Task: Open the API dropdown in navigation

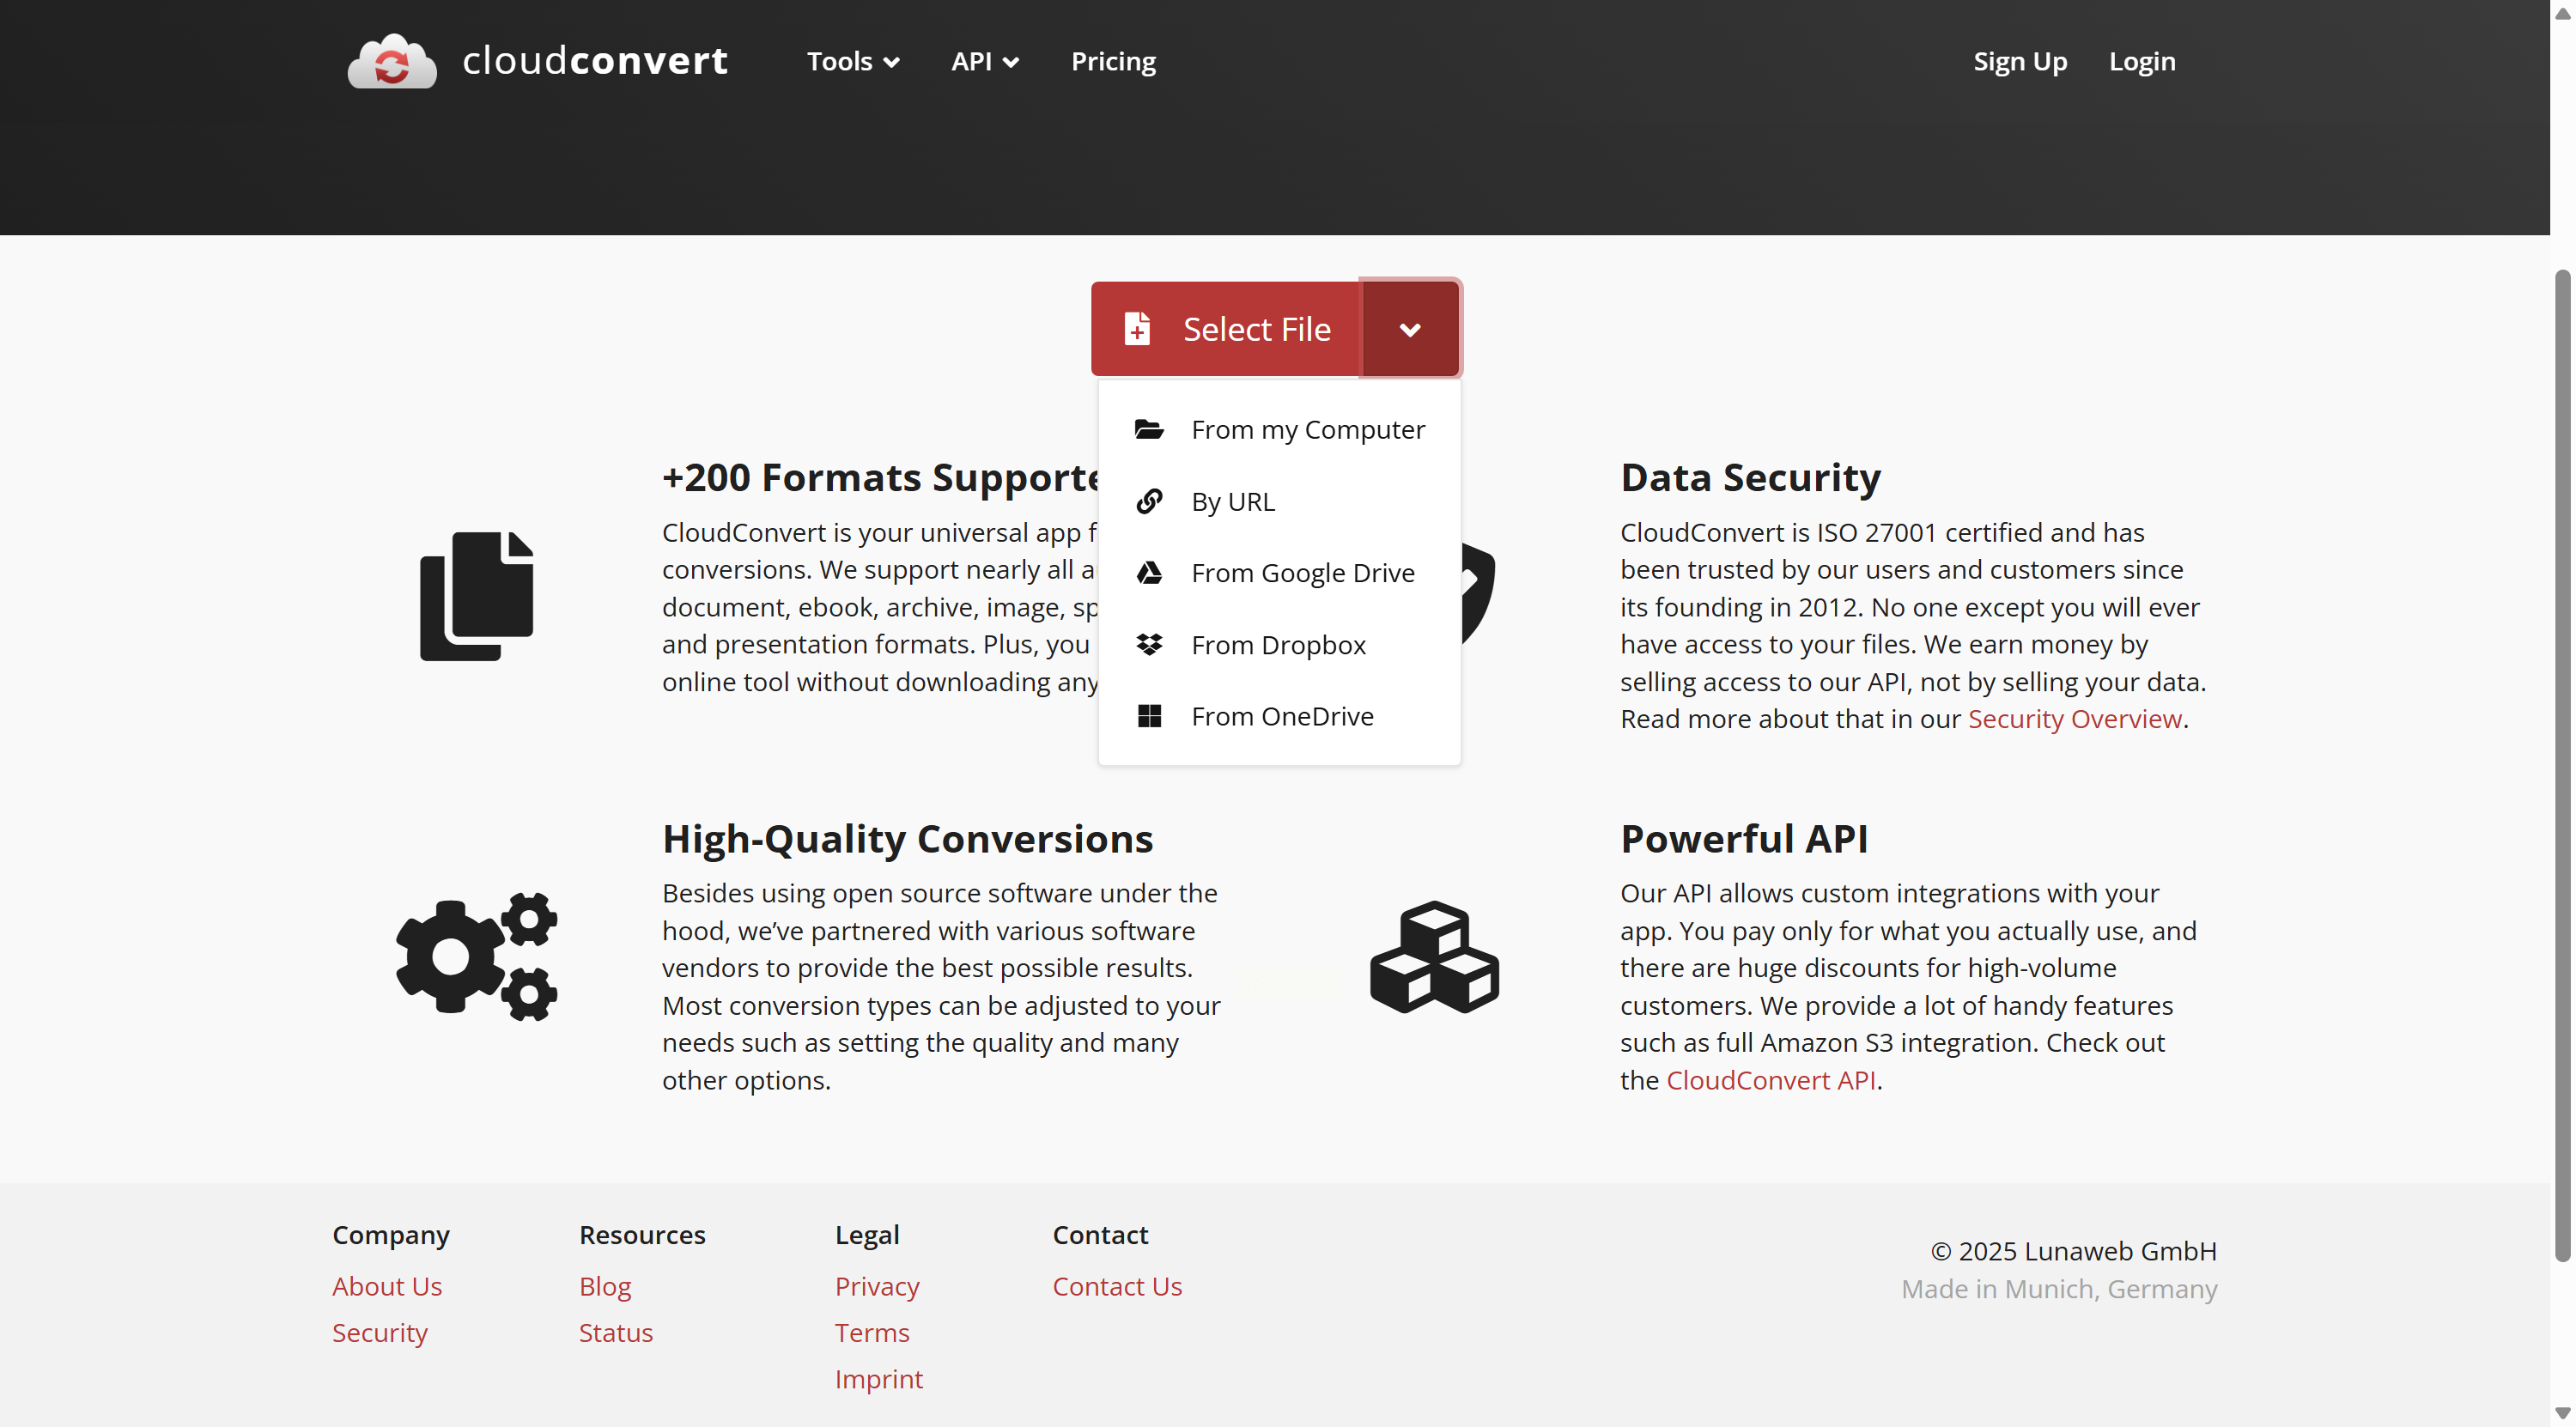Action: click(x=984, y=62)
